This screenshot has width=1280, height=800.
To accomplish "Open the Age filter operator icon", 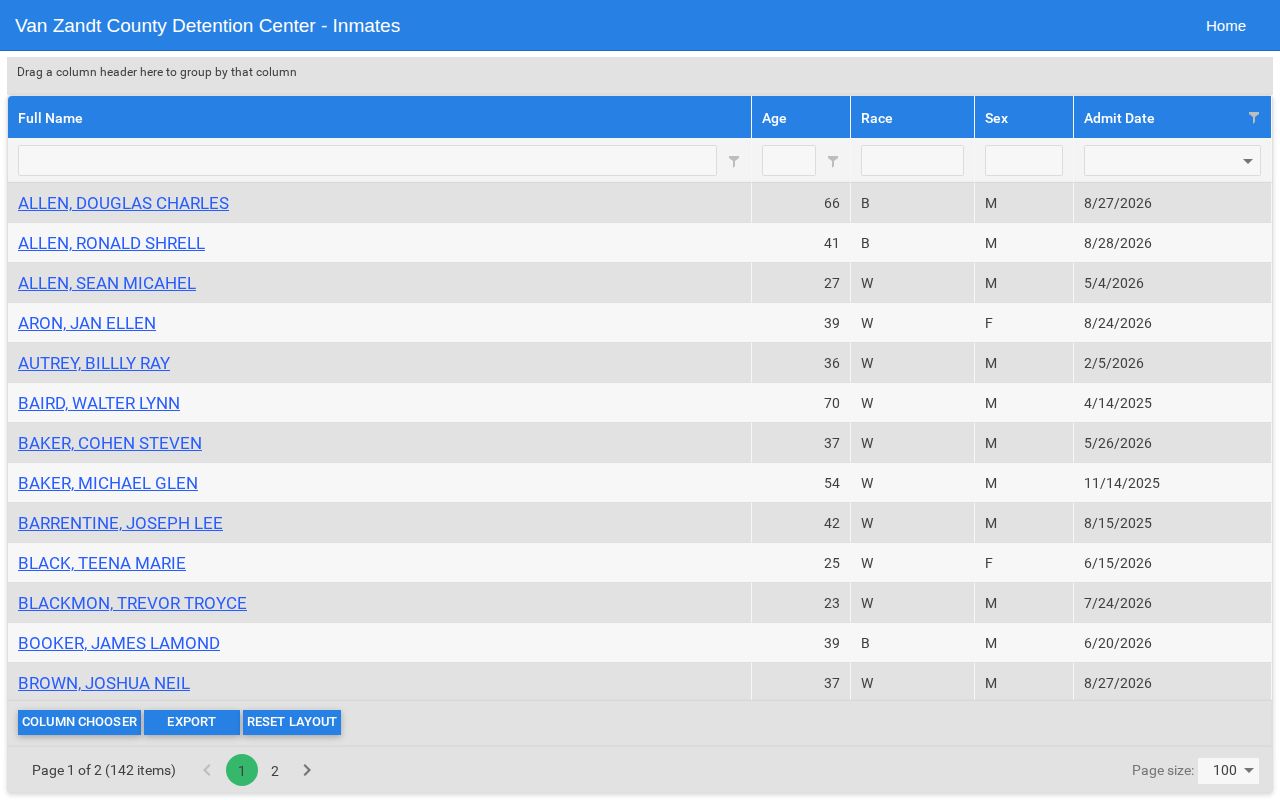I will (833, 161).
